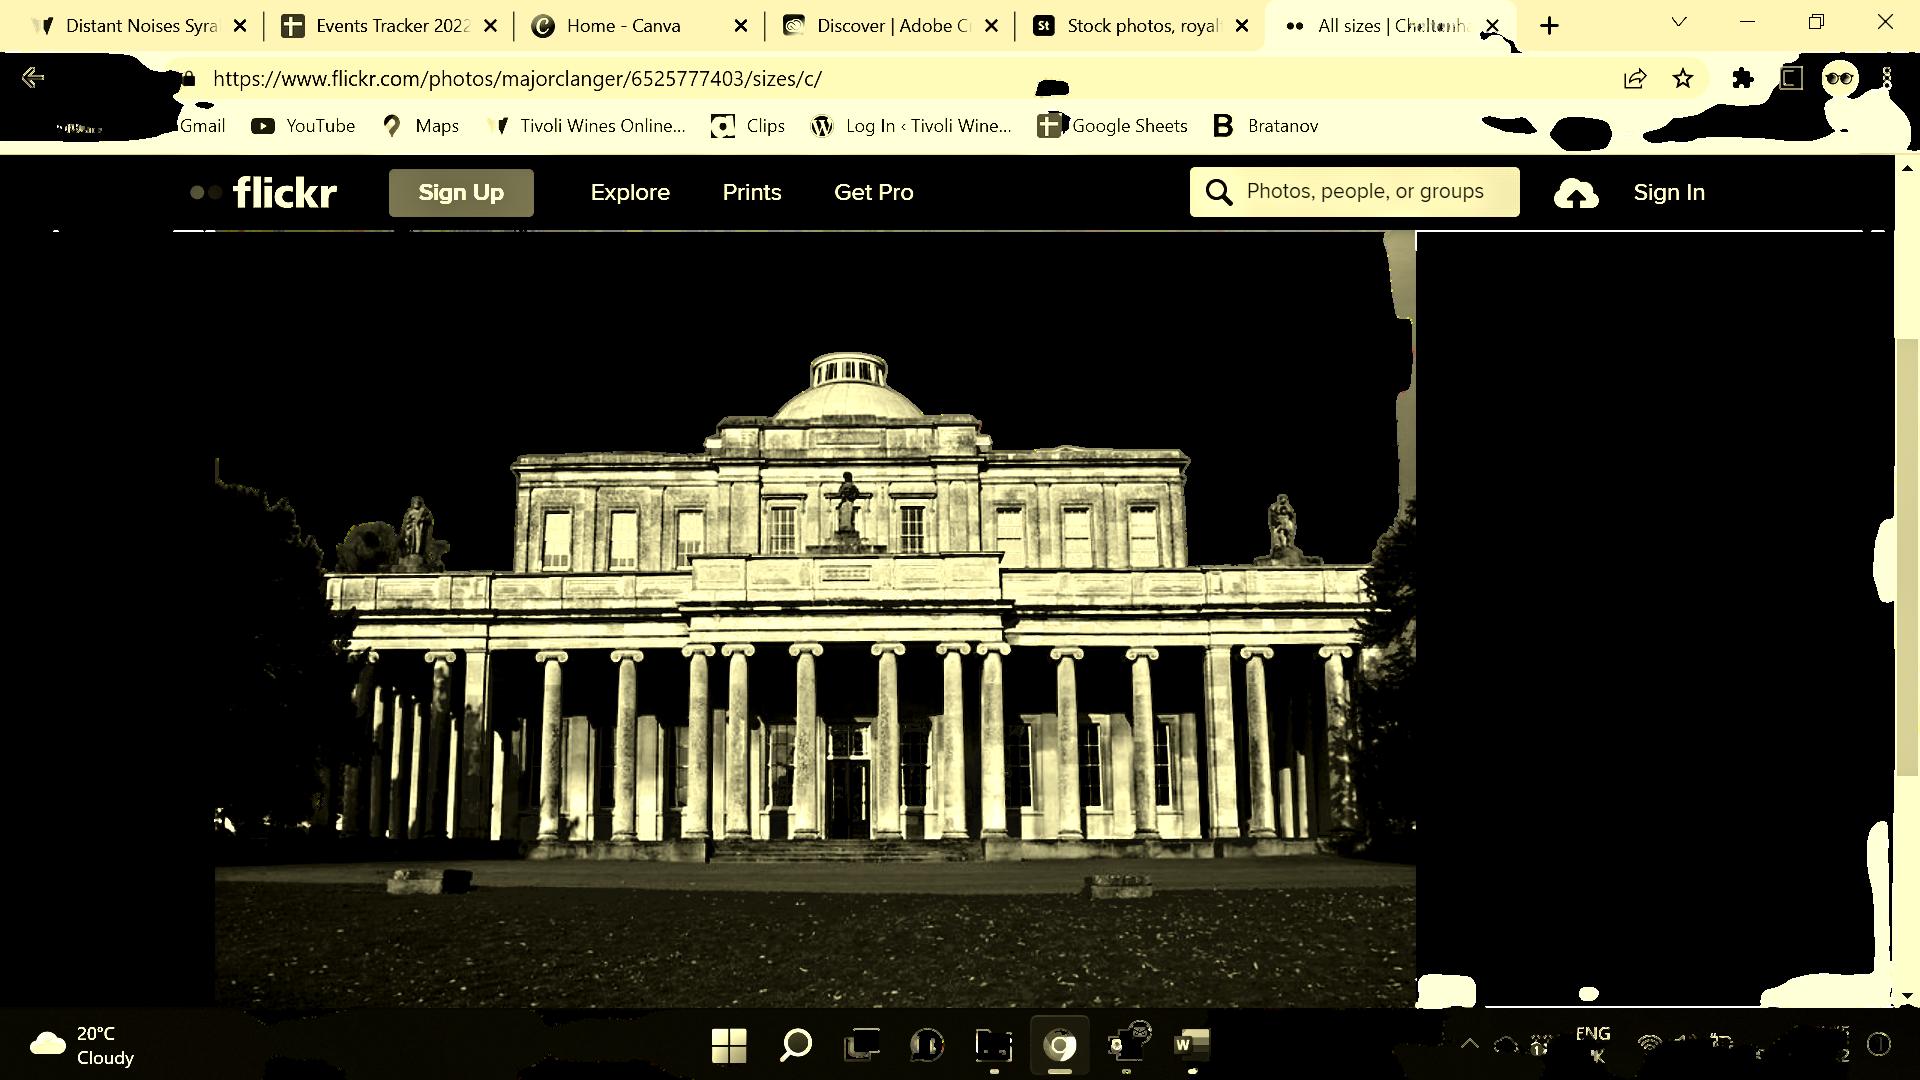1920x1080 pixels.
Task: Show hidden system tray icons
Action: point(1469,1045)
